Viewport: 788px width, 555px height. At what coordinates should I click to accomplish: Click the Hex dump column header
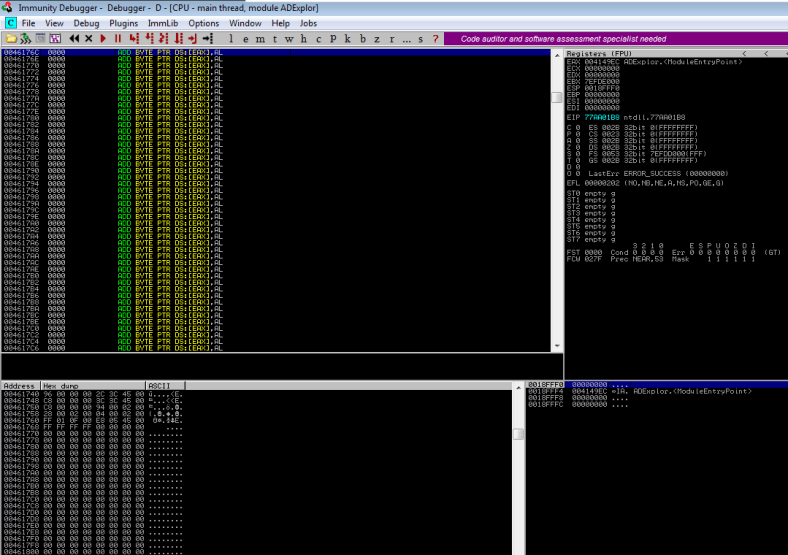tap(92, 385)
